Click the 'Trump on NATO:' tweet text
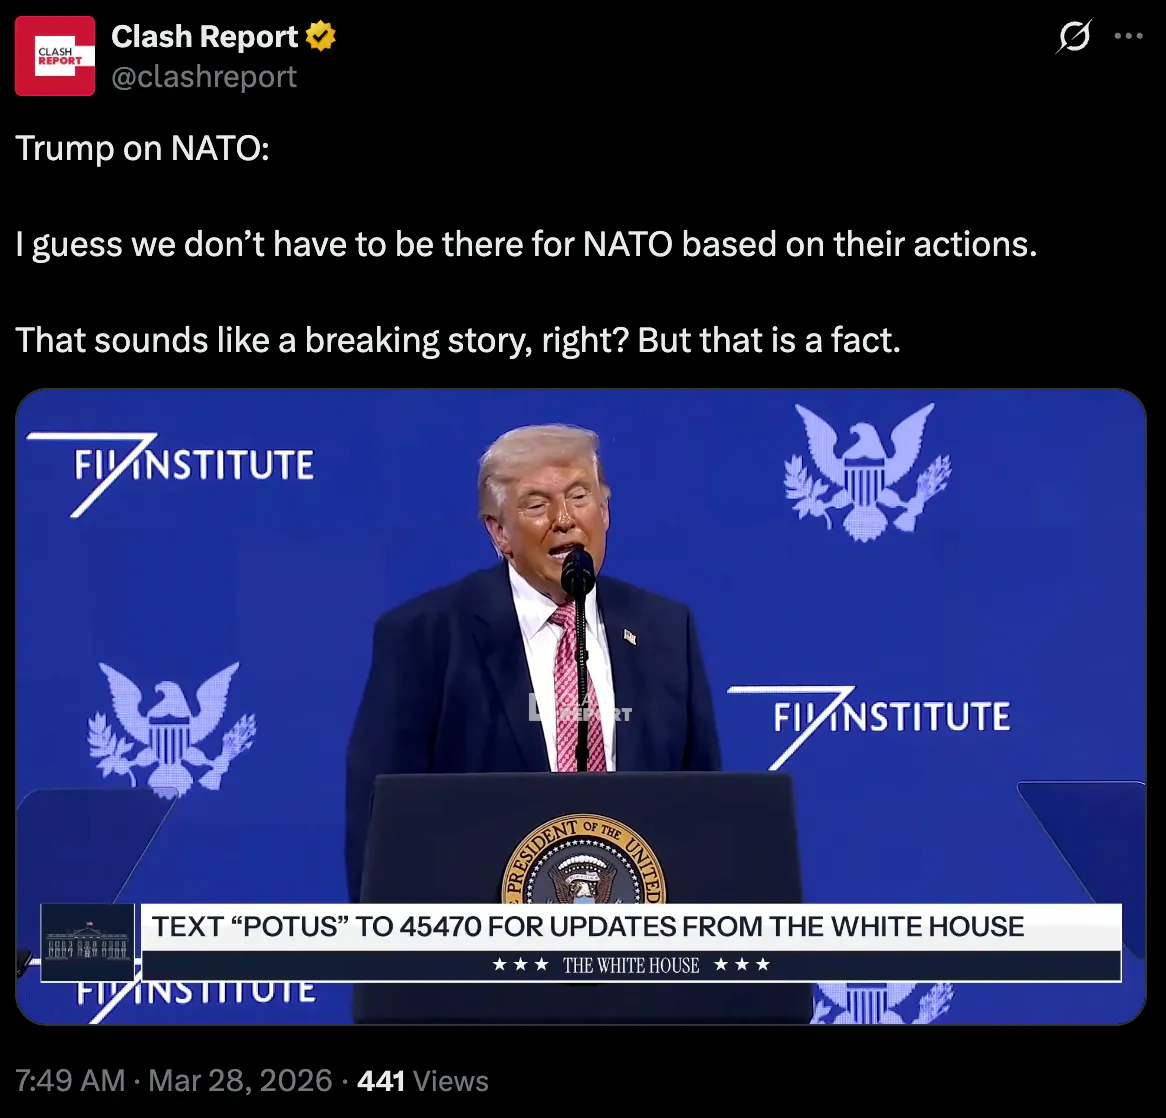 click(x=142, y=149)
